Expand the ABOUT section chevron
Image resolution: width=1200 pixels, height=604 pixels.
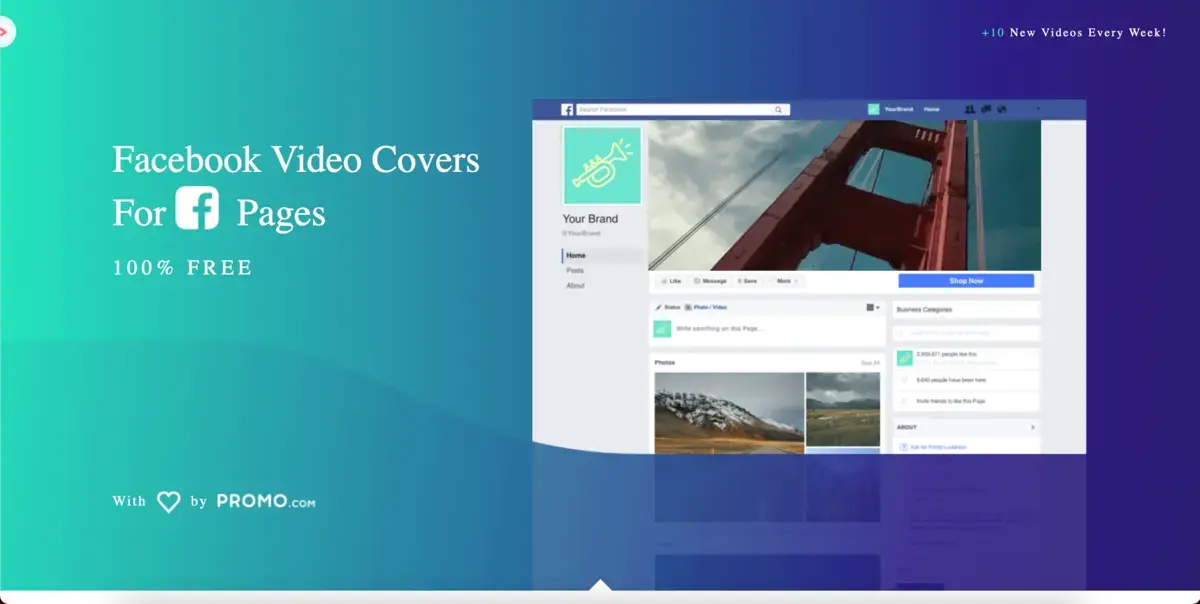click(1033, 427)
